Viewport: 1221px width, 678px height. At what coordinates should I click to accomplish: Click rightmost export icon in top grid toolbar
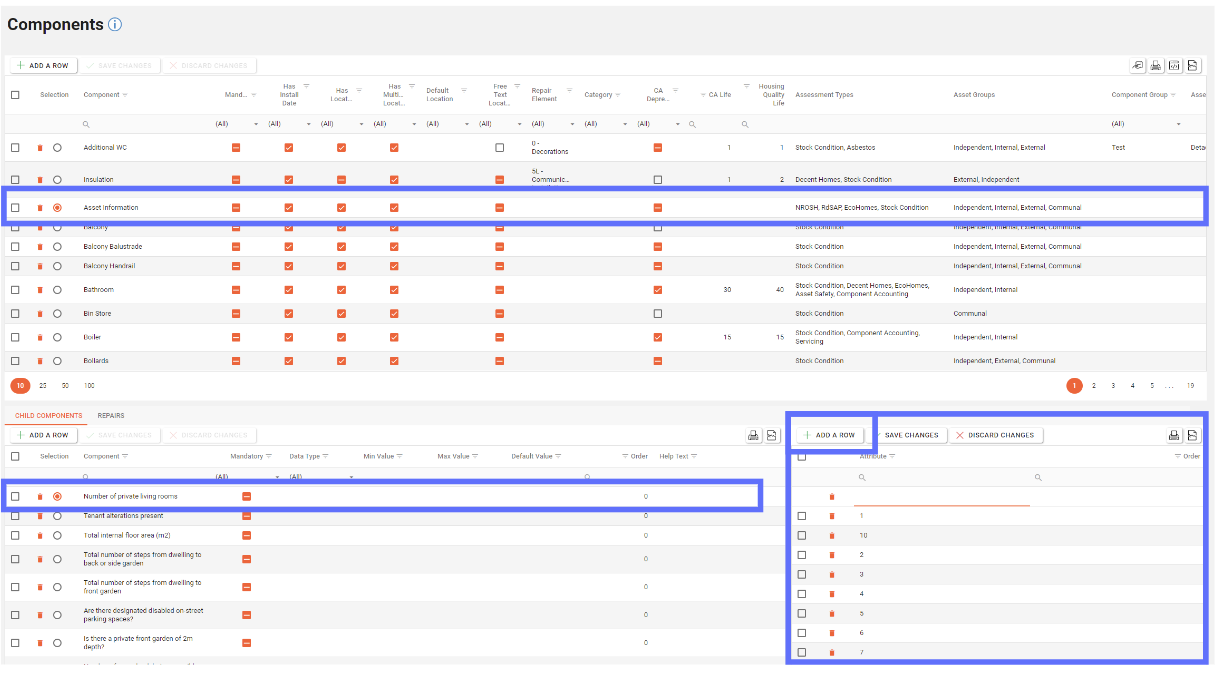click(1193, 66)
